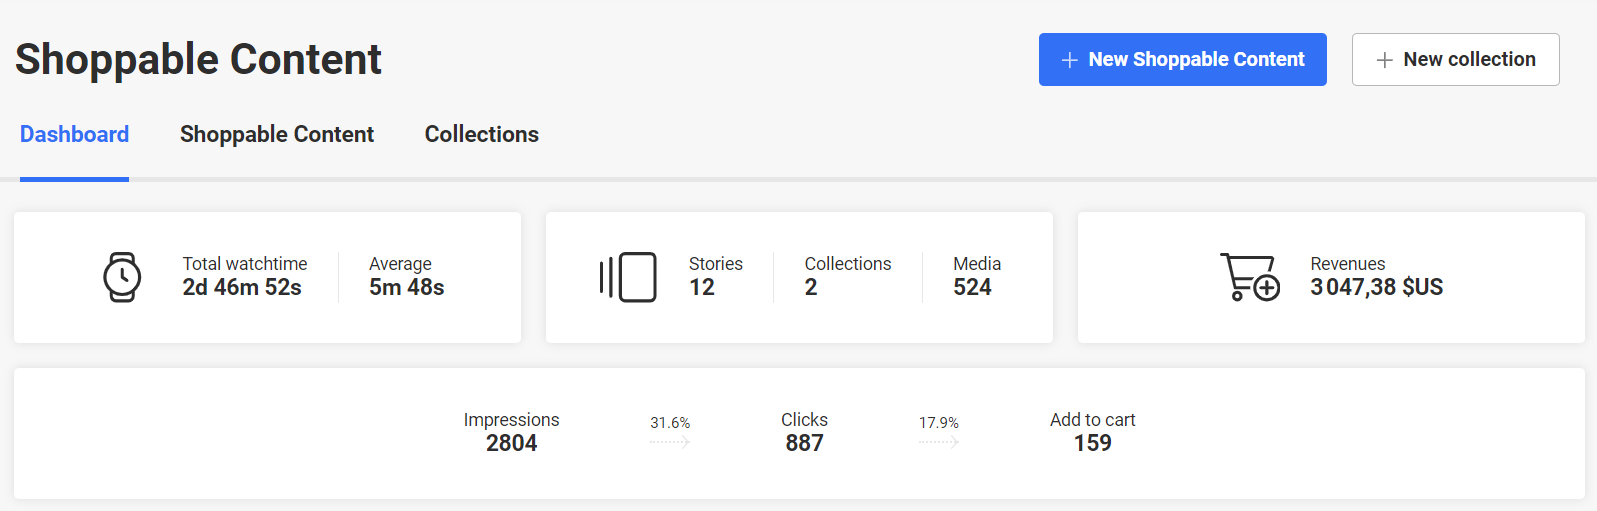
Task: Click the watch icon beside Total watchtime
Action: click(122, 277)
